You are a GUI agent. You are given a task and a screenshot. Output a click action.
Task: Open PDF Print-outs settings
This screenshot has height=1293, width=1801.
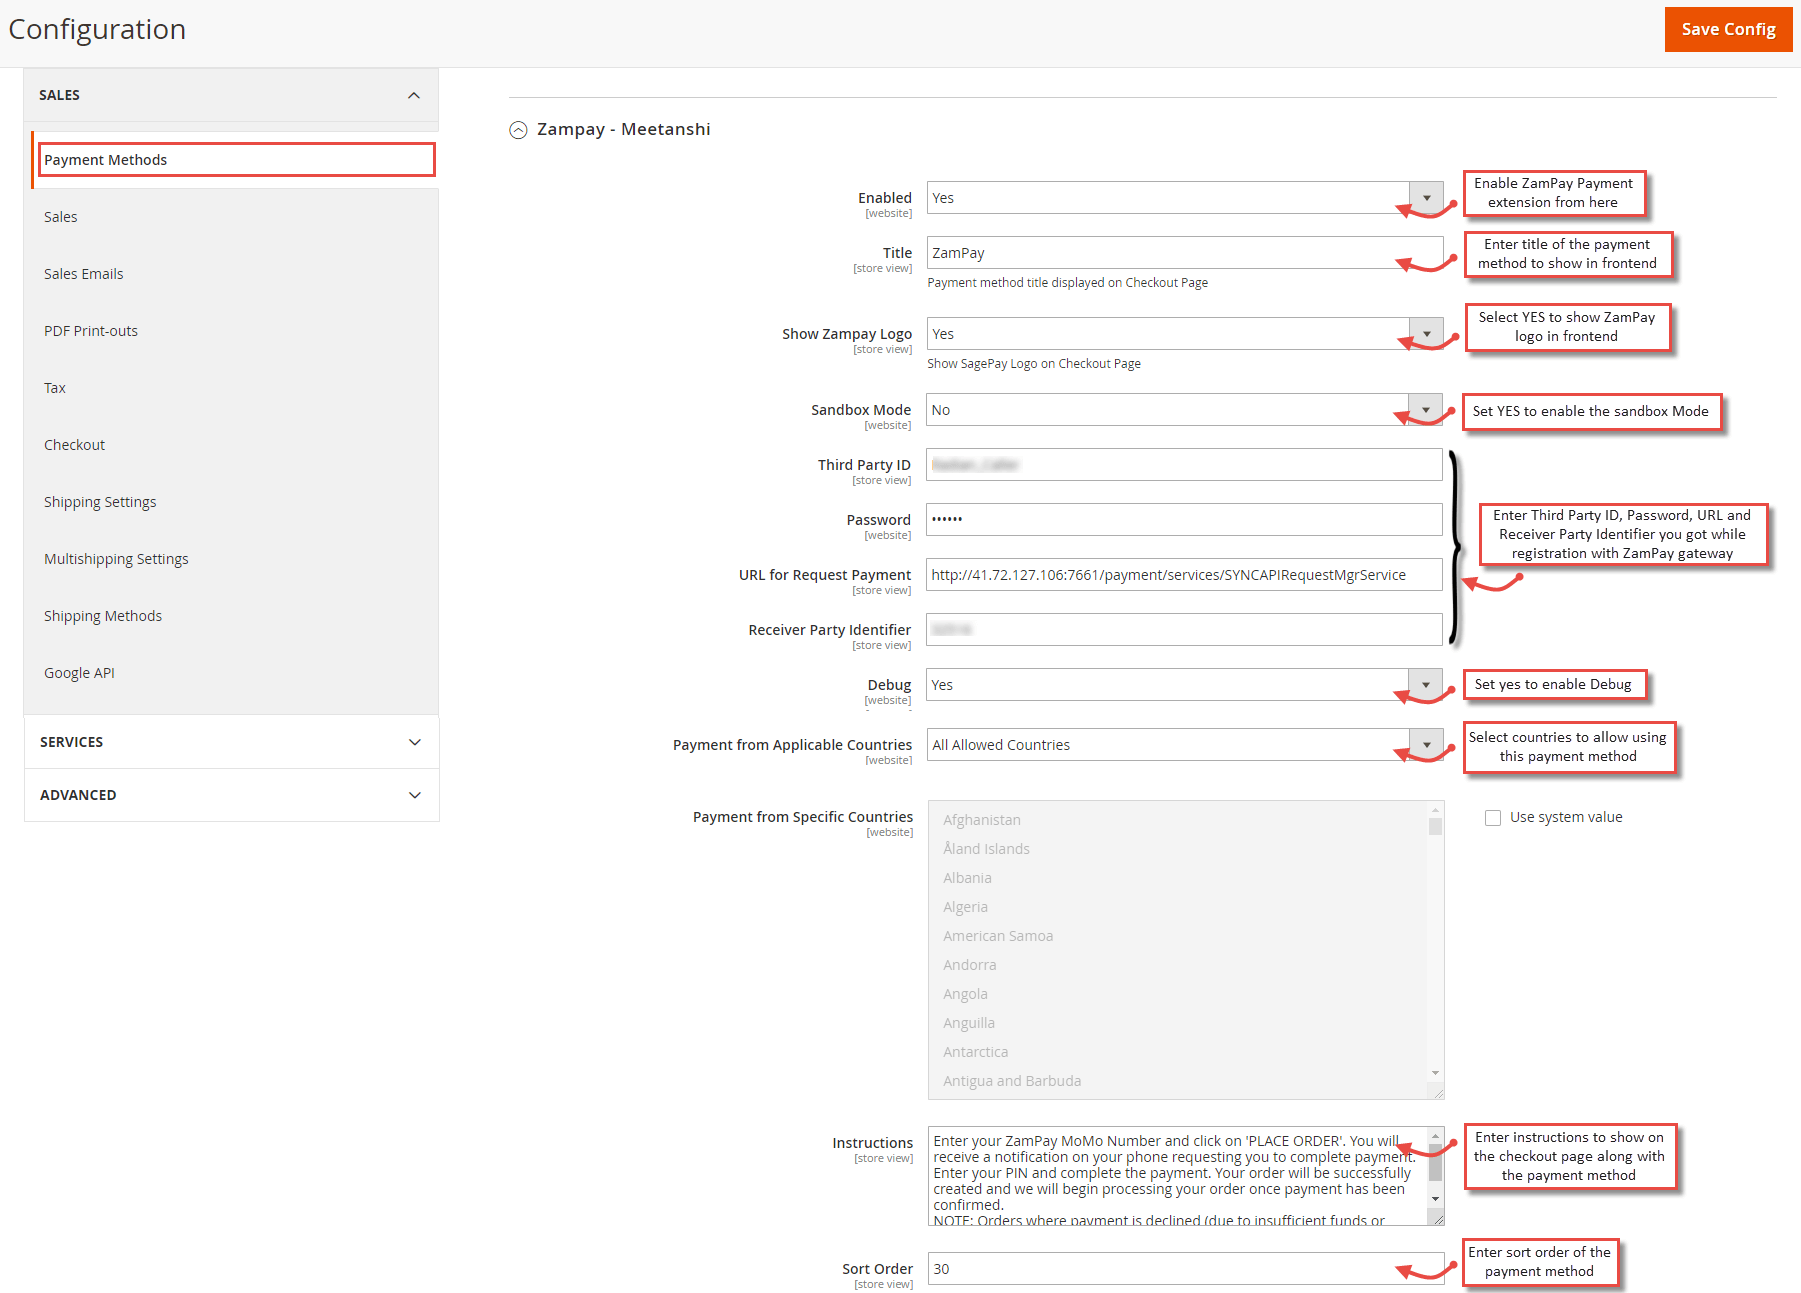(x=91, y=331)
